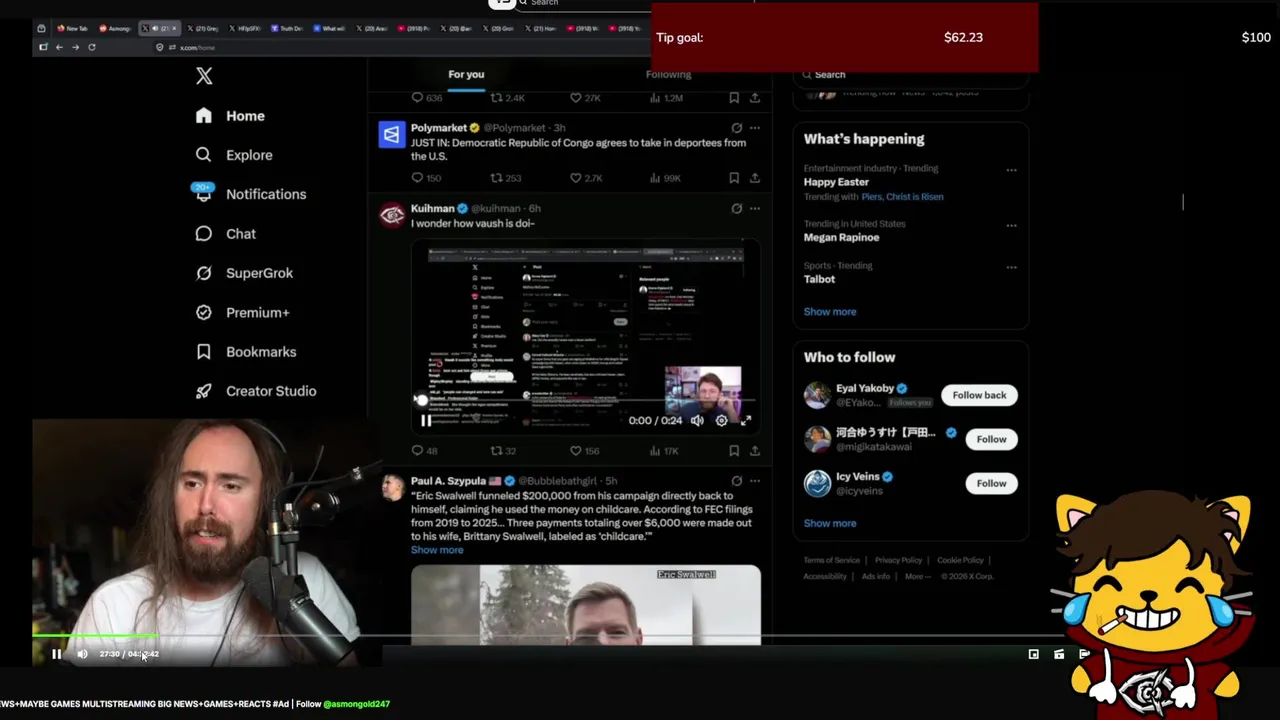
Task: Go back in browser
Action: [x=59, y=47]
